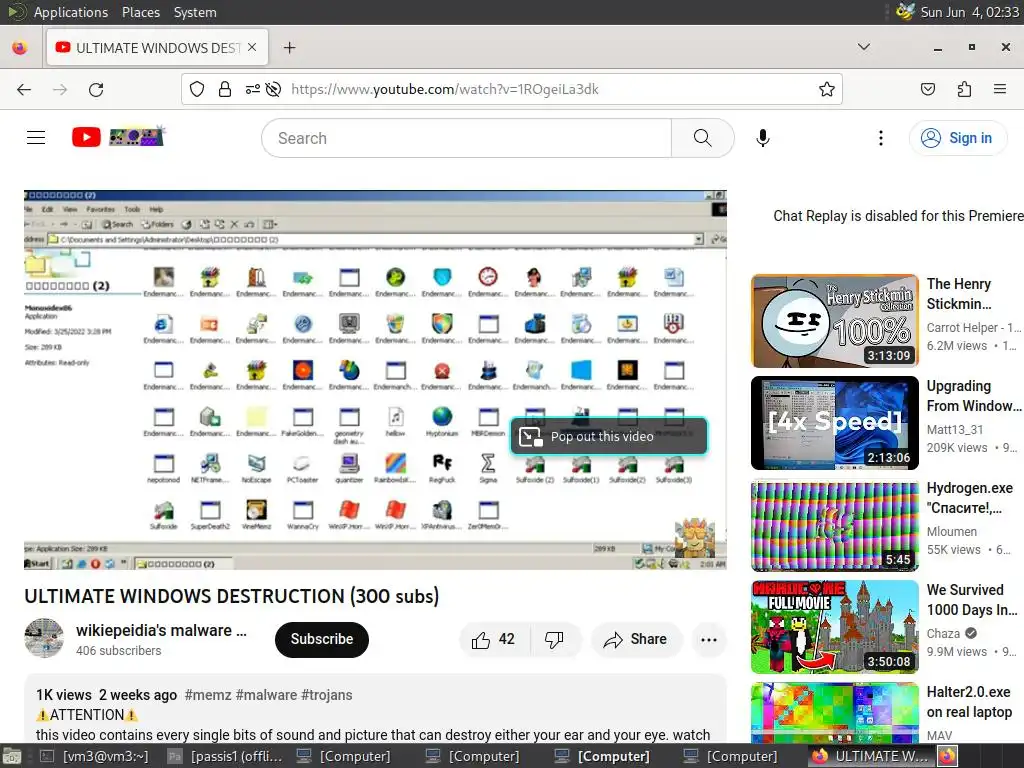1024x768 pixels.
Task: Go to YouTube home via logo
Action: [118, 136]
